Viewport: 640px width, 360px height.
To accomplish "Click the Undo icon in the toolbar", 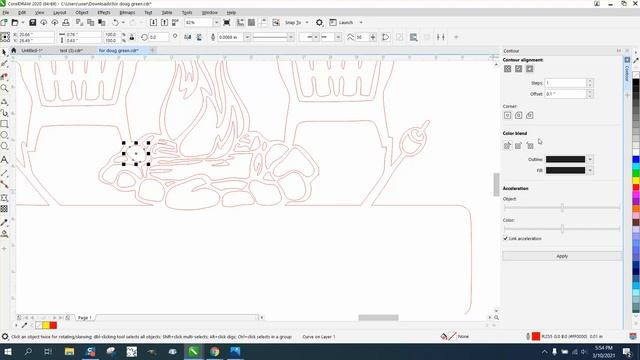I will [116, 22].
